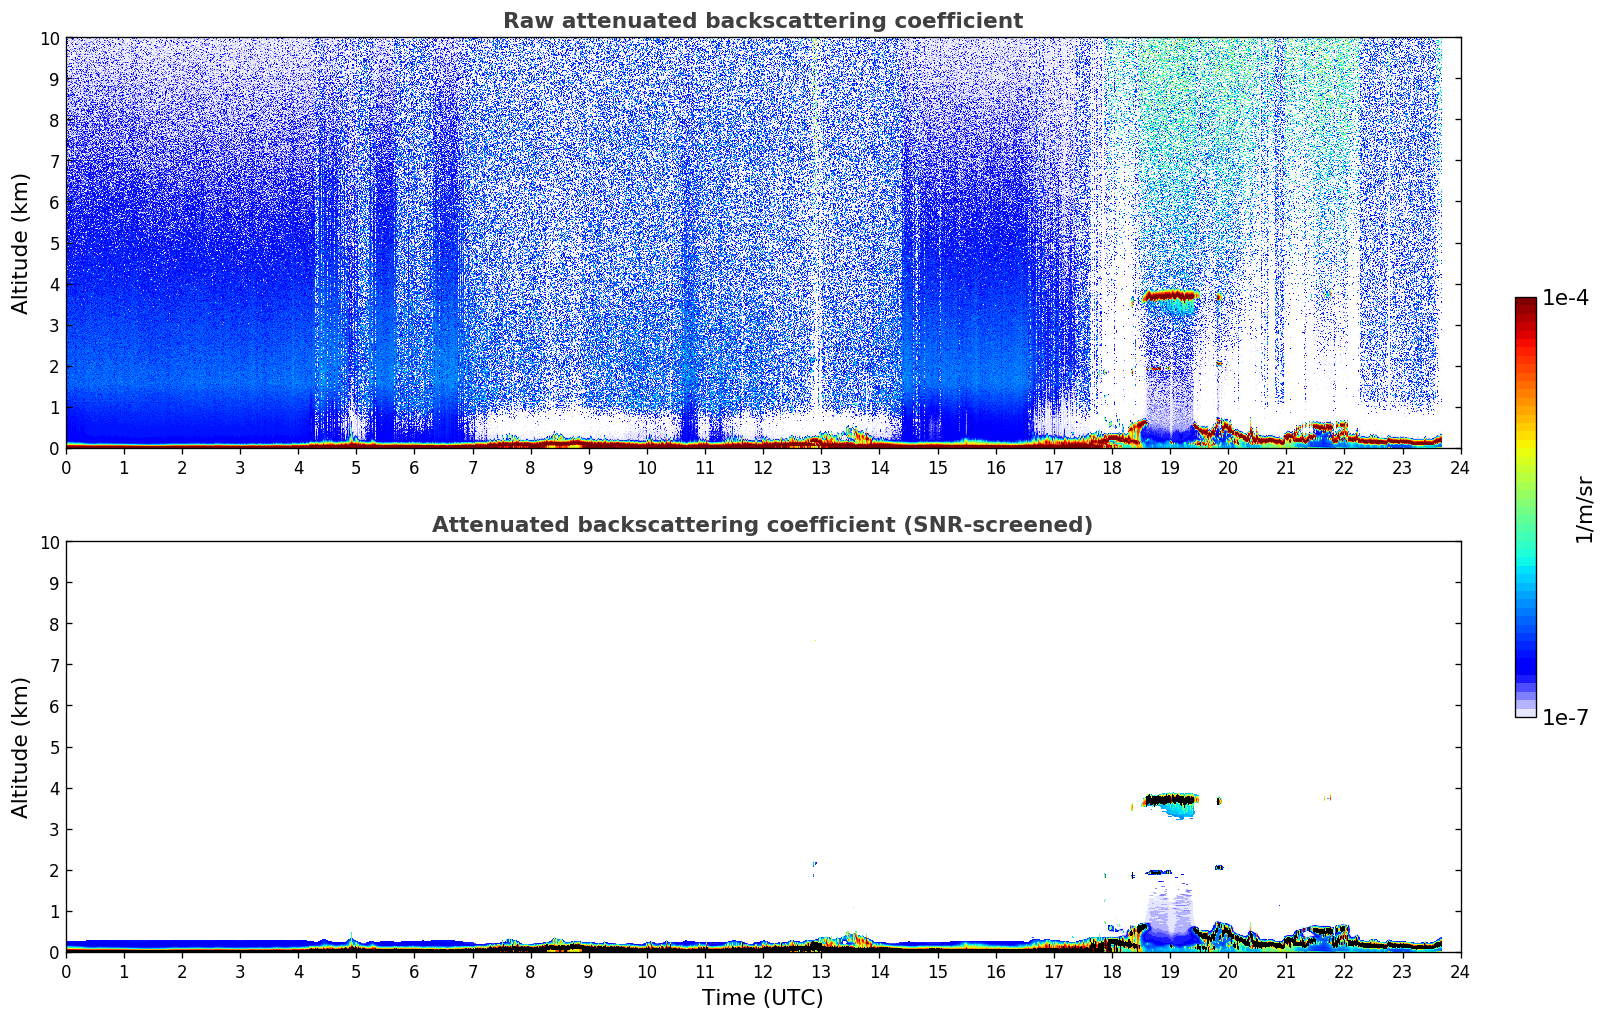1606x1020 pixels.
Task: Click the color scale bar gradient
Action: [1525, 507]
